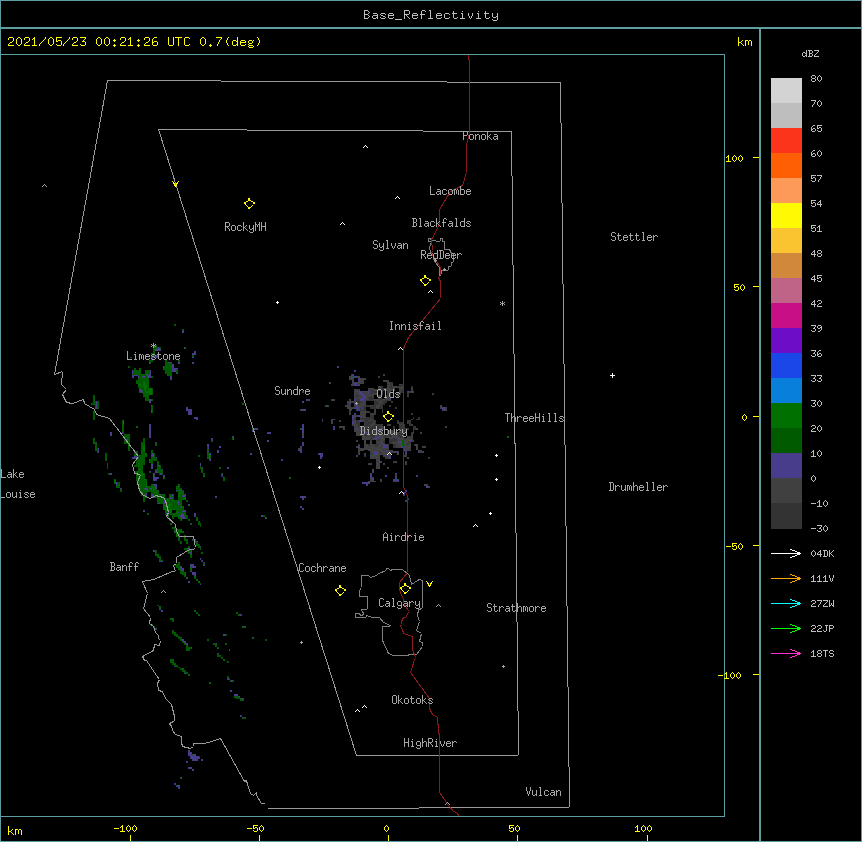Select the magenta 42 dBZ color swatch
Image resolution: width=862 pixels, height=842 pixels.
(786, 315)
